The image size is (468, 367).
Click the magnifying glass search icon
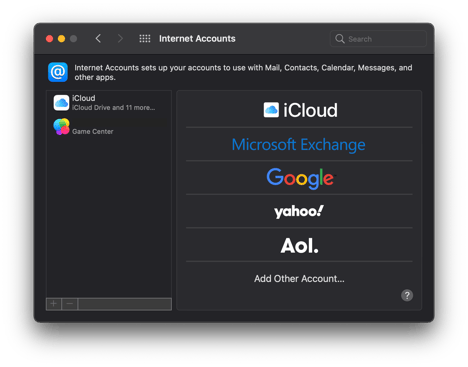point(340,39)
